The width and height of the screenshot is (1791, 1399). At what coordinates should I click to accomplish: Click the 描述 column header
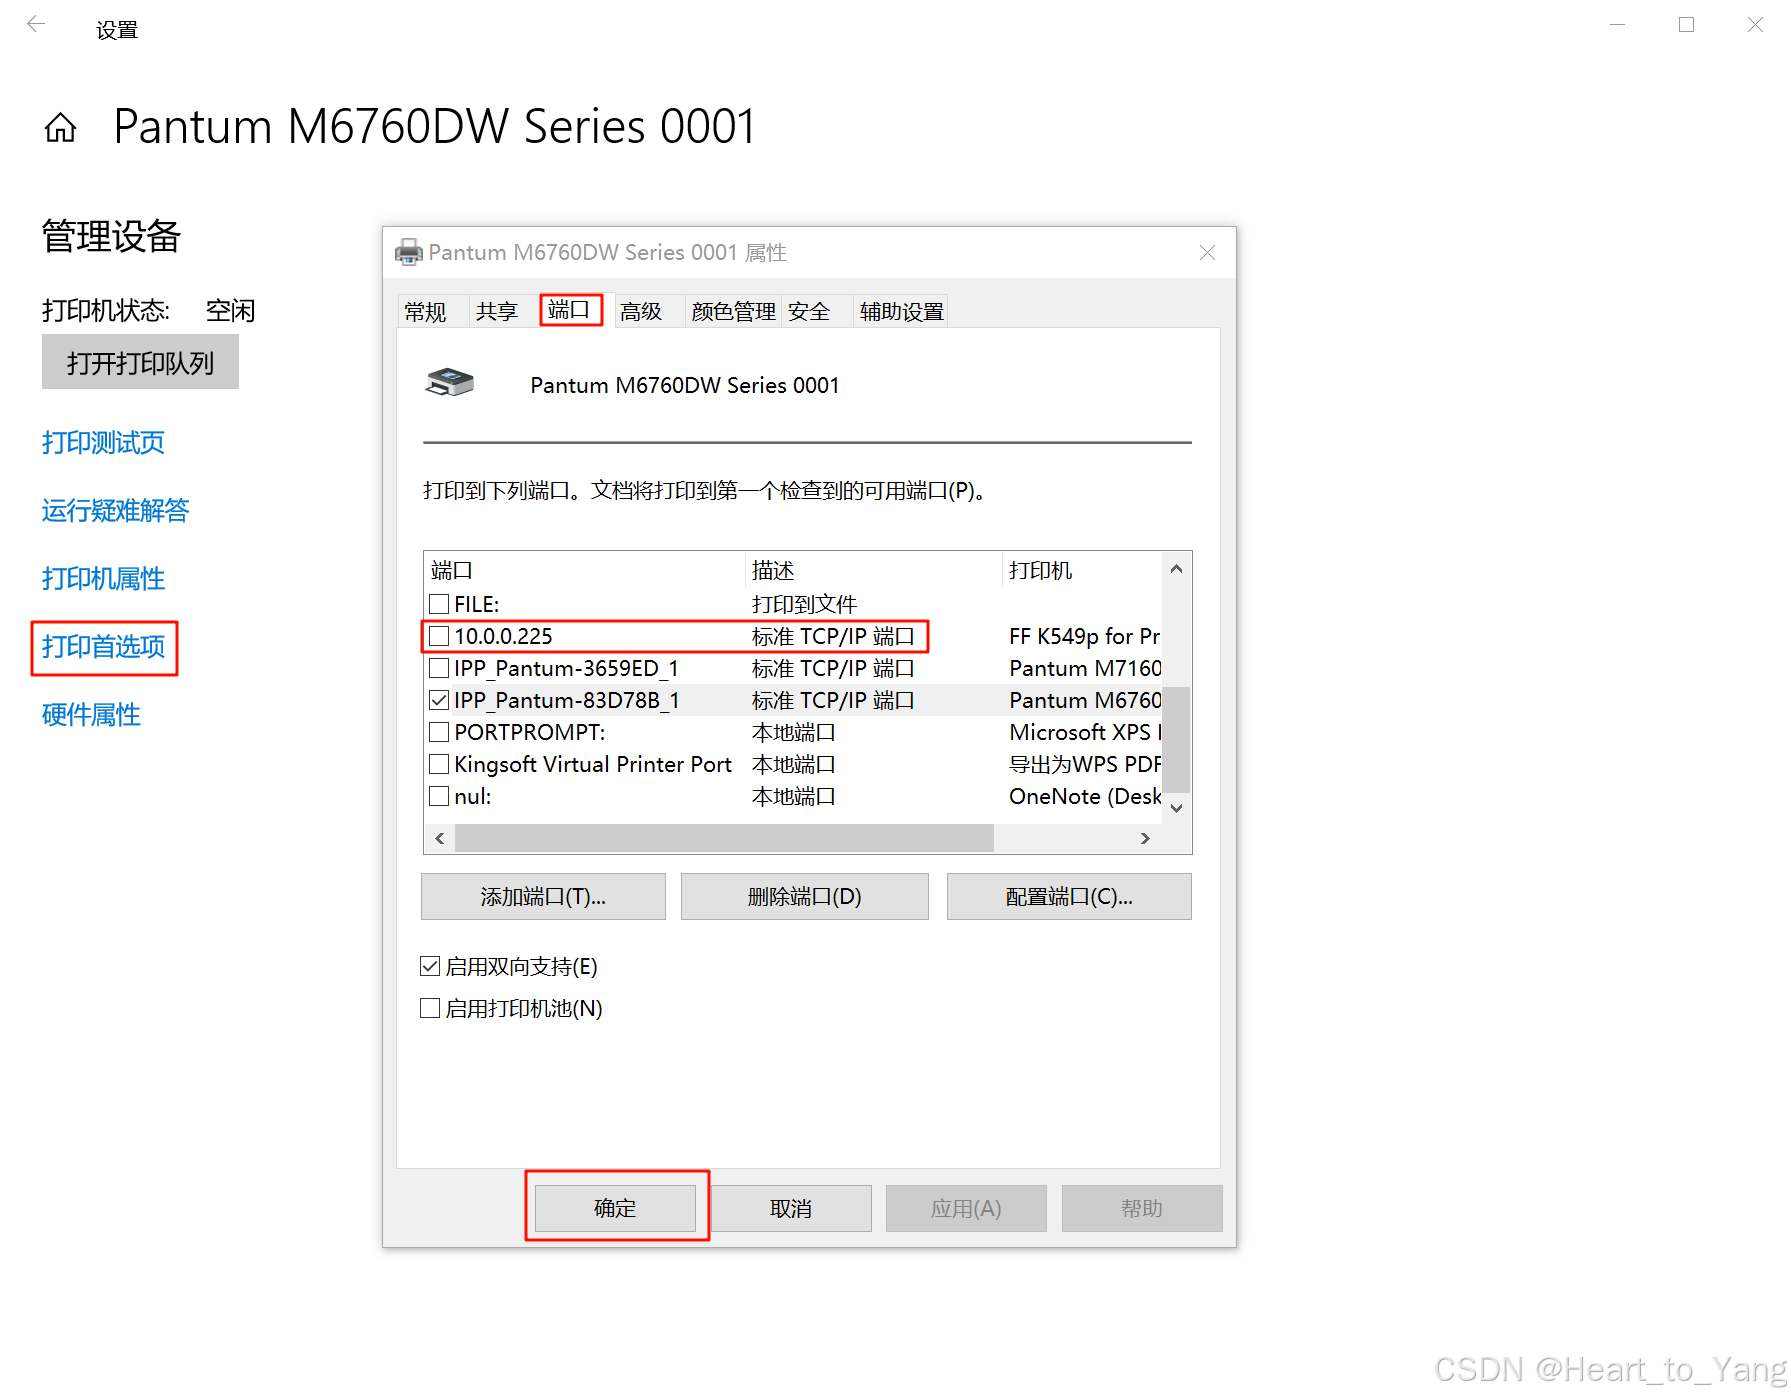[873, 571]
